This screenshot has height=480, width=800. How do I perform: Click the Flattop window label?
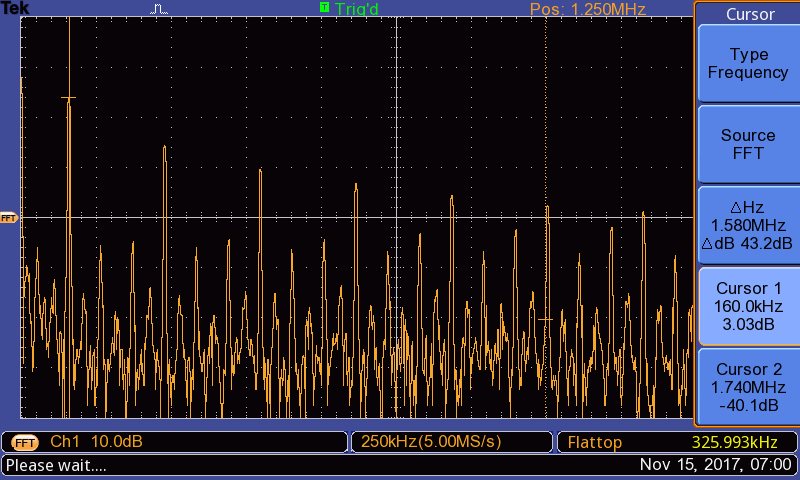coord(595,442)
